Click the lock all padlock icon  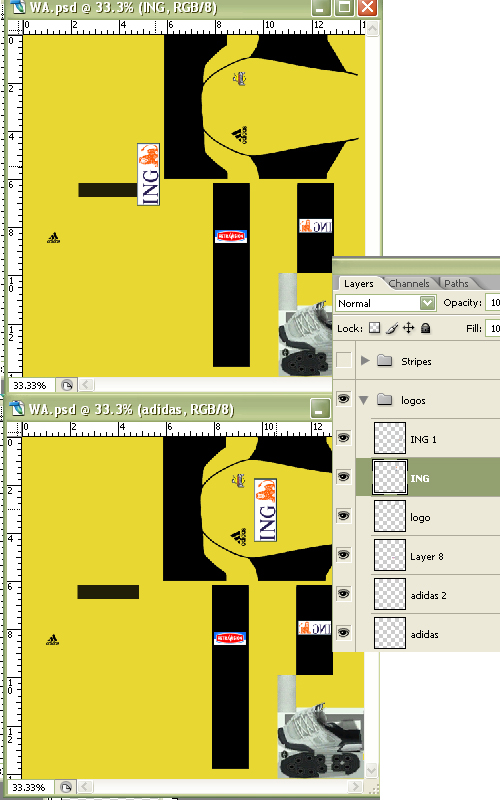426,328
